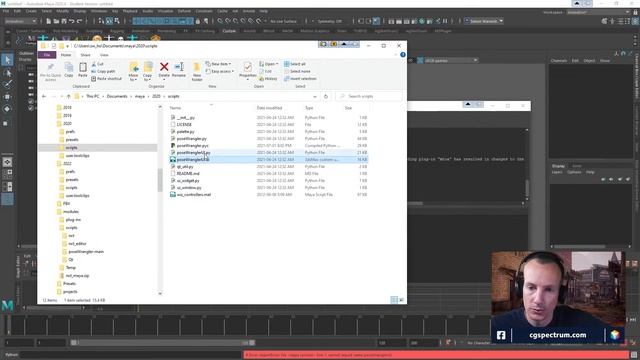The image size is (640, 360).
Task: Open the New item dropdown
Action: click(x=218, y=64)
